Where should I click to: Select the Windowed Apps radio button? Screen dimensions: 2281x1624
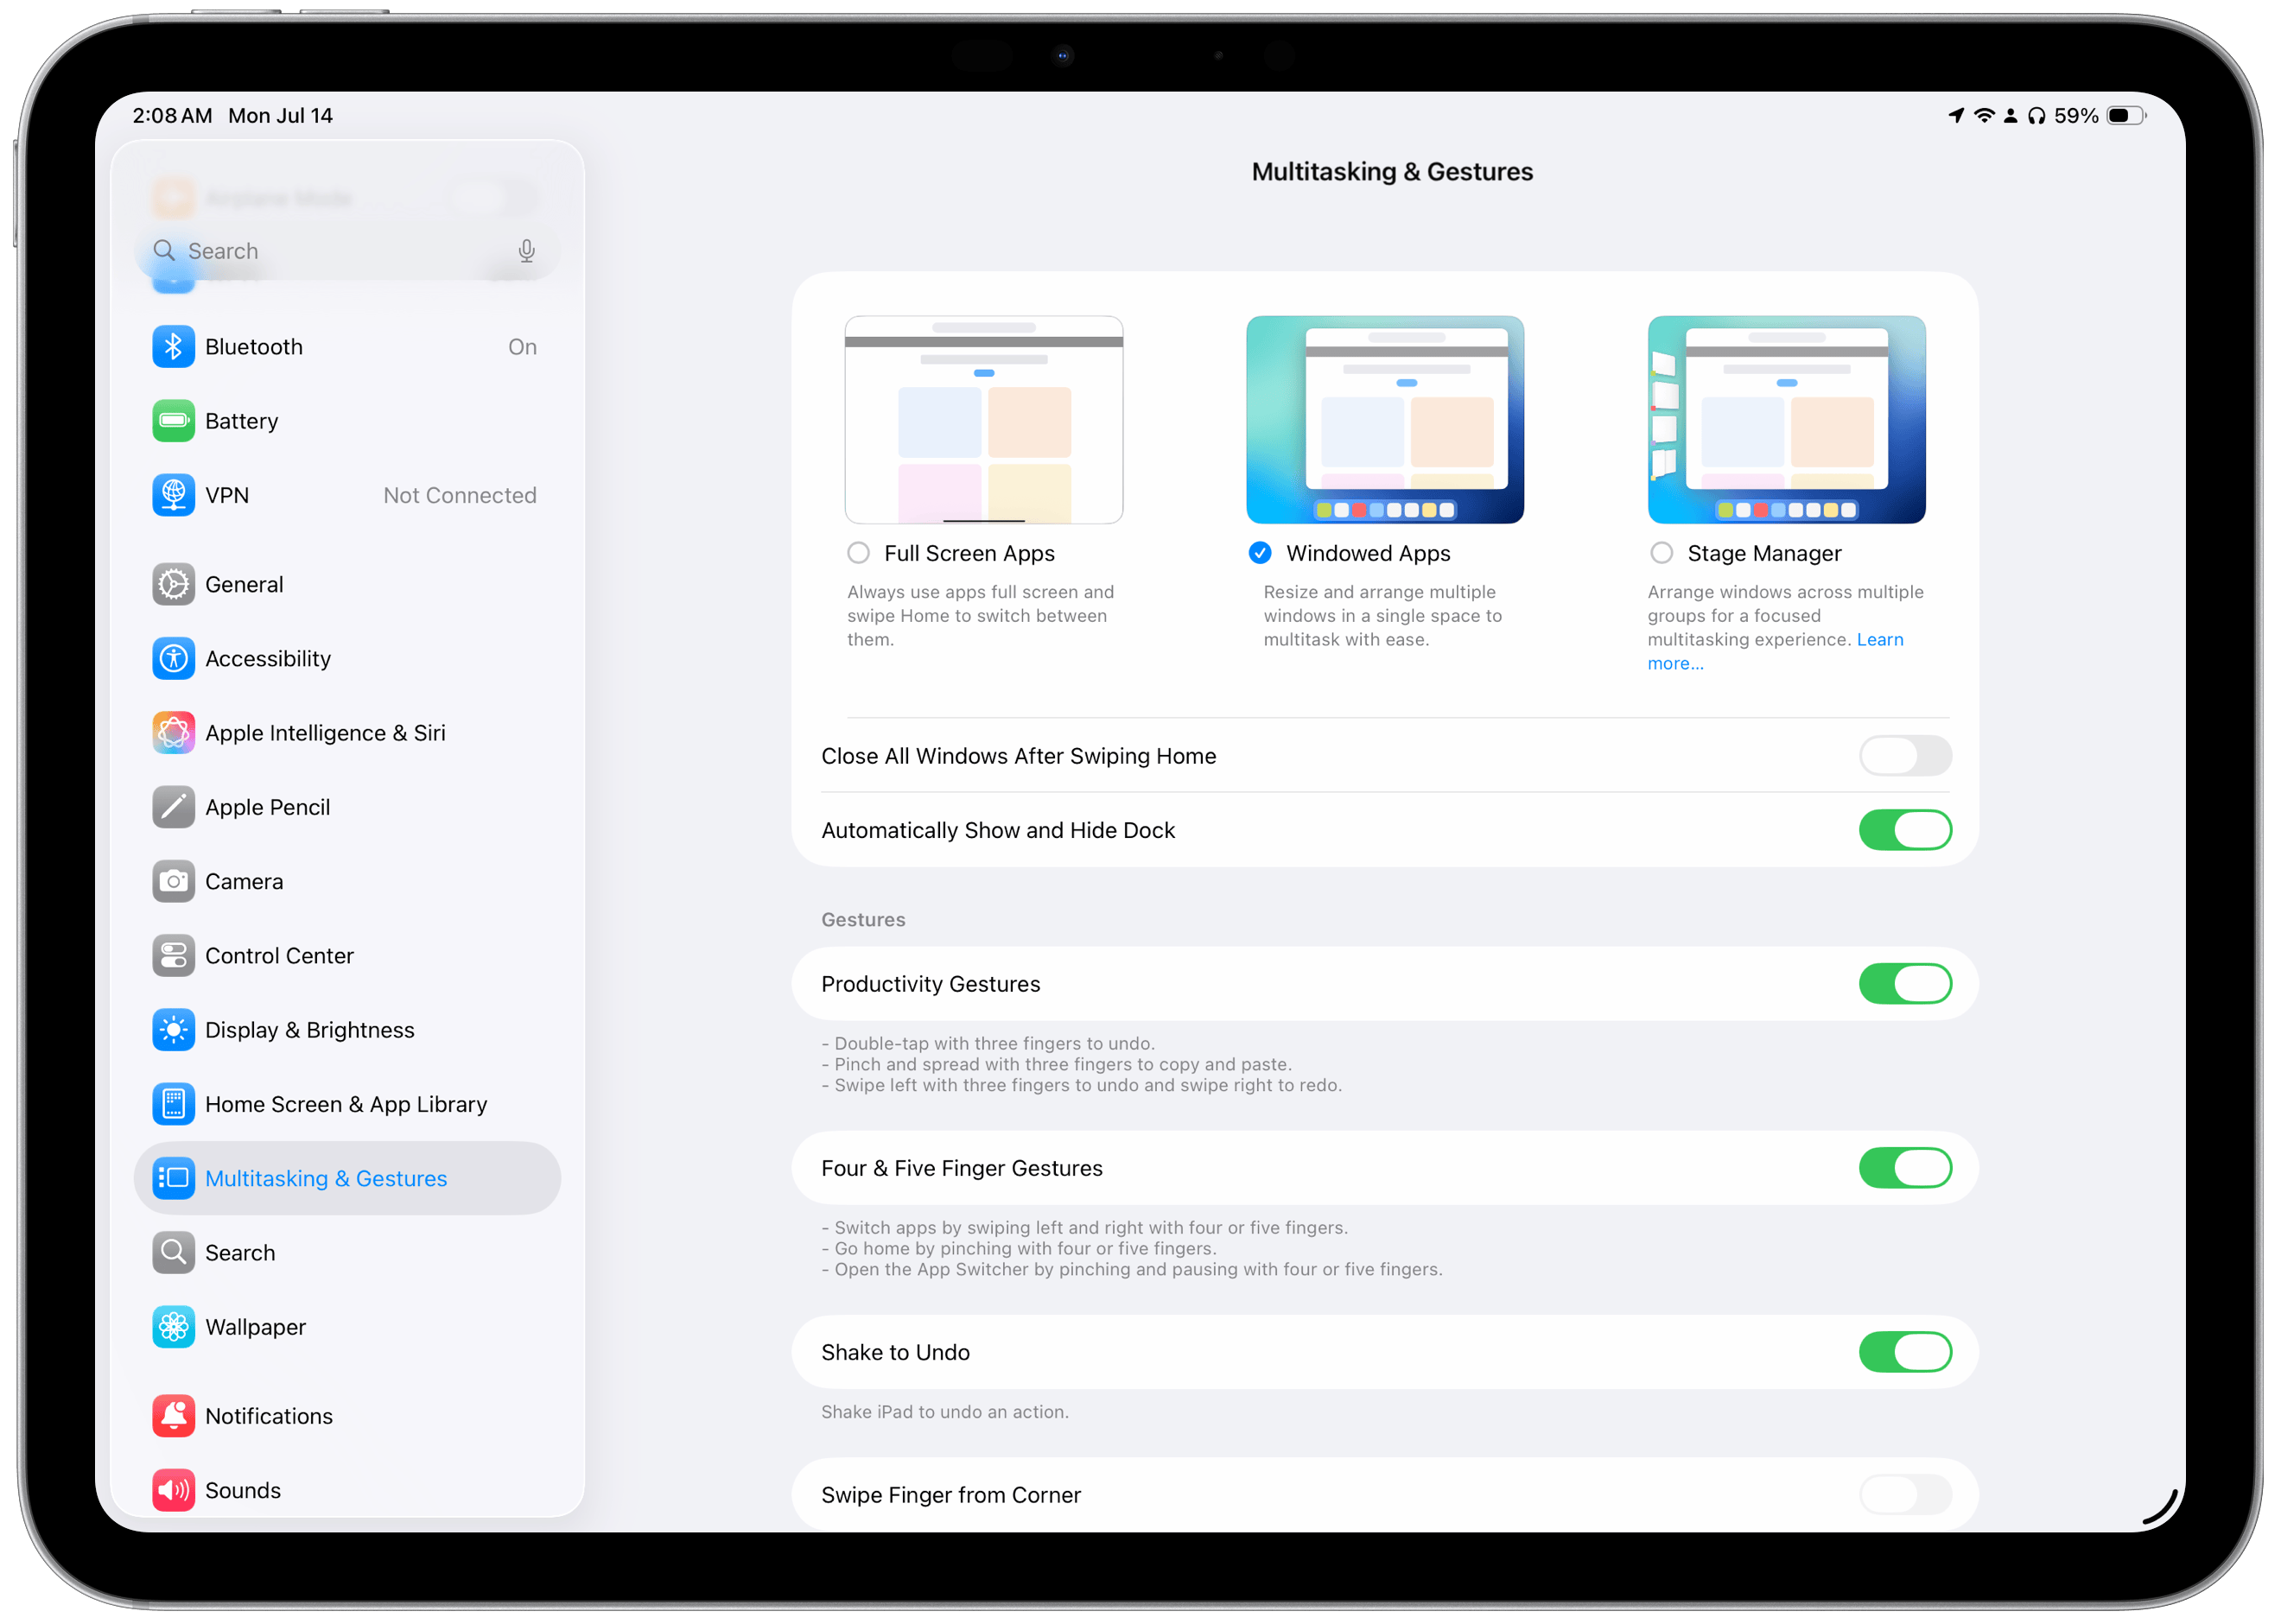[1260, 553]
